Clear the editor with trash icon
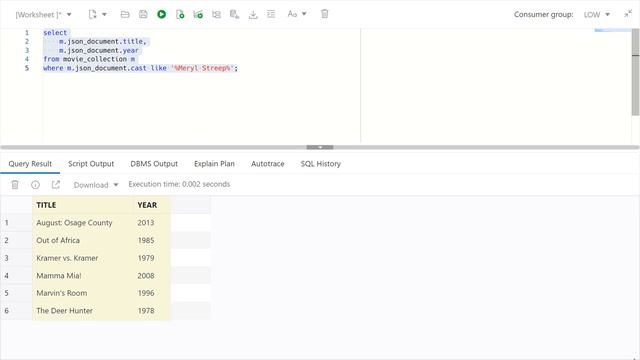Screen dimensions: 640x360 tap(324, 14)
